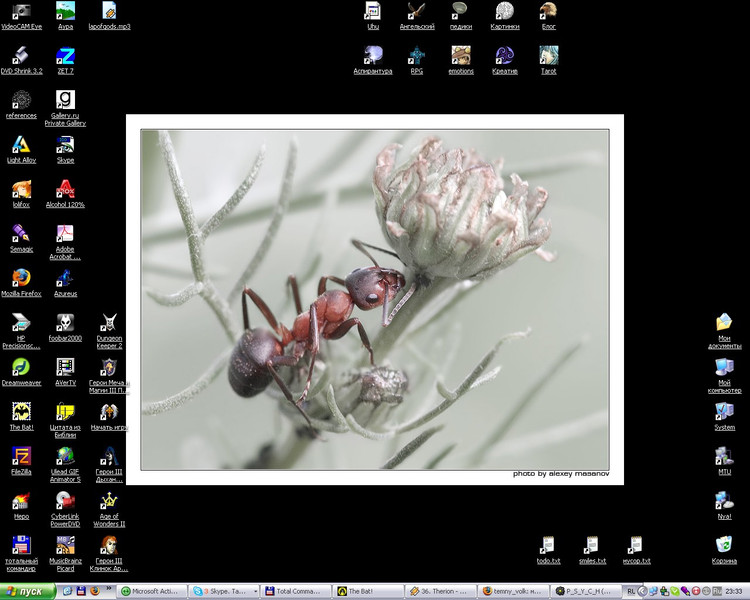Image resolution: width=750 pixels, height=600 pixels.
Task: Launch the Alcohol 120% shortcut
Action: point(65,194)
